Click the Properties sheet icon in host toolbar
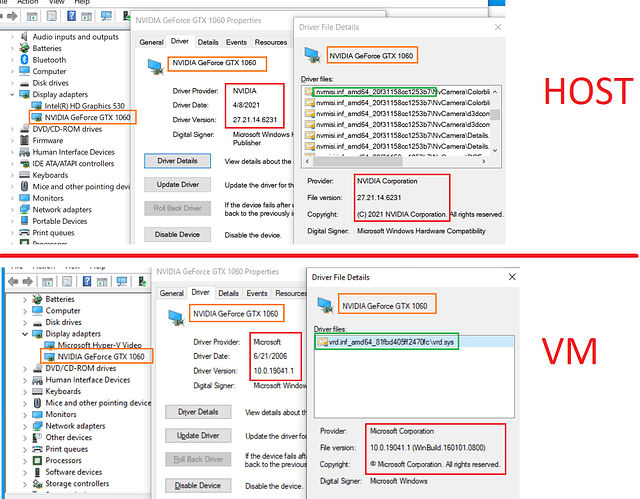 point(51,16)
